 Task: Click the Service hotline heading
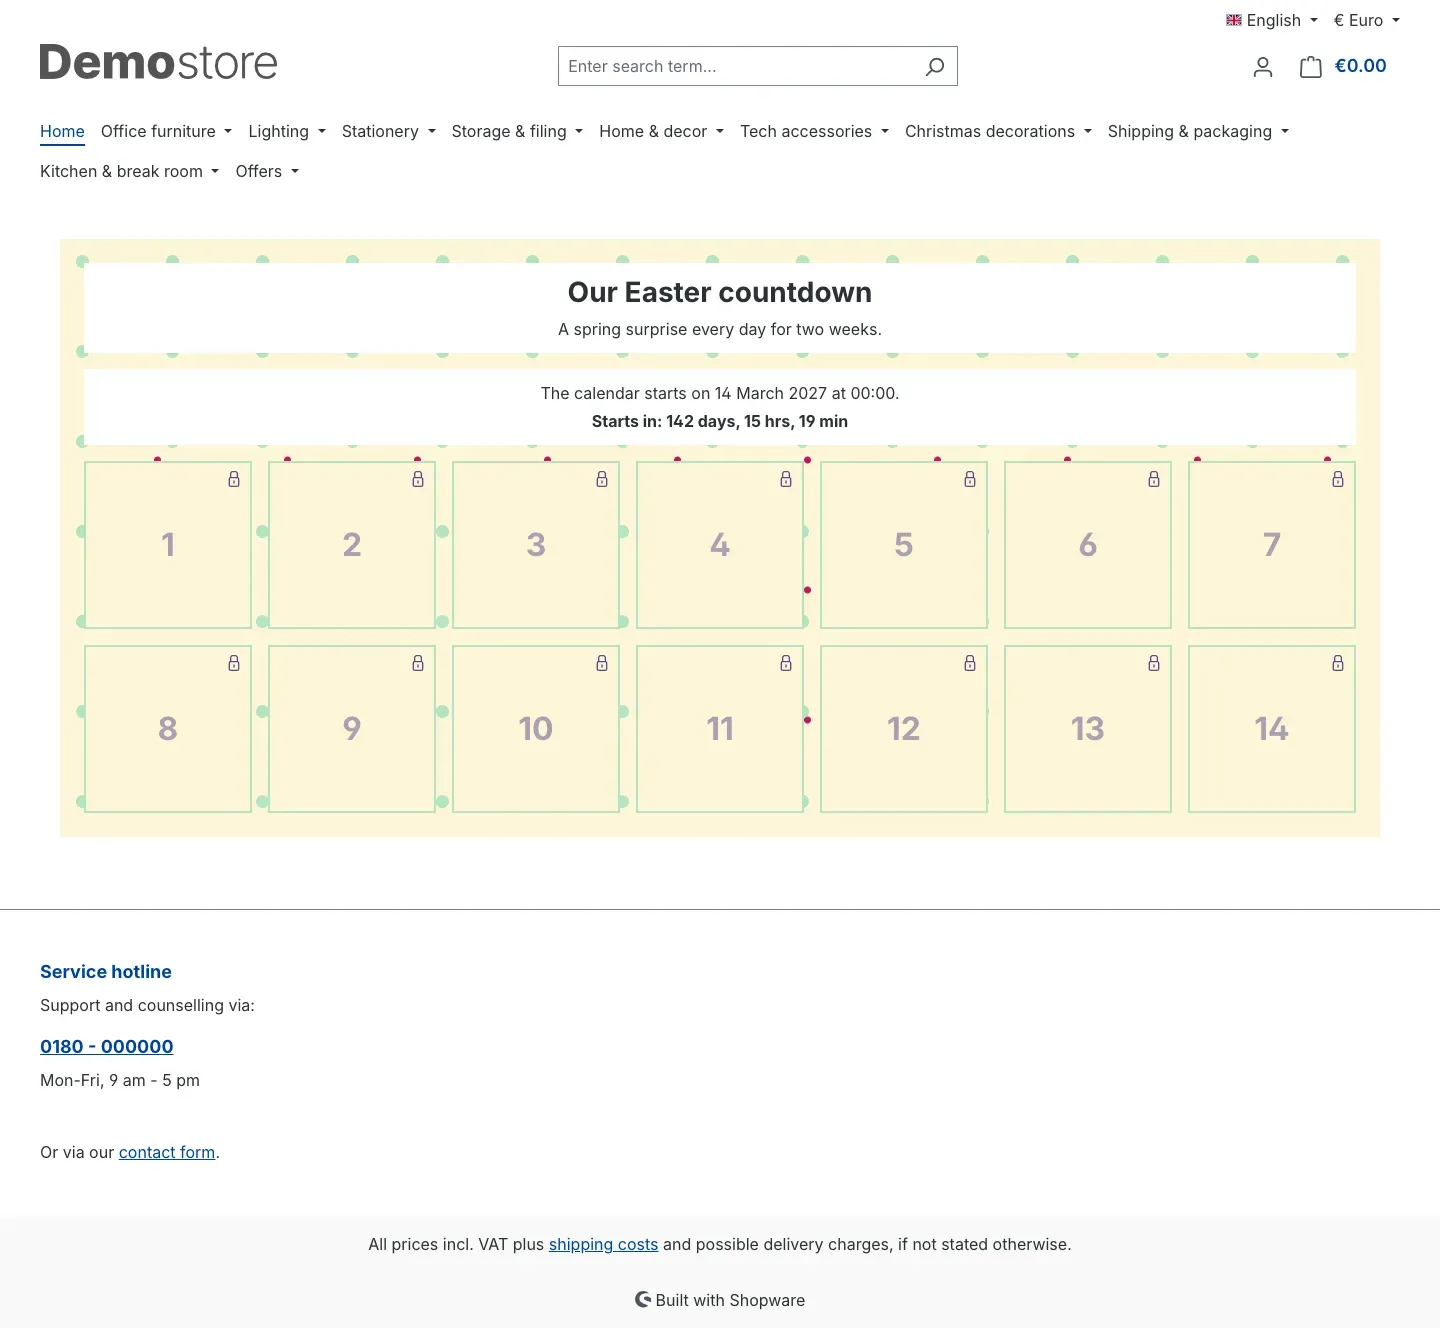(106, 972)
